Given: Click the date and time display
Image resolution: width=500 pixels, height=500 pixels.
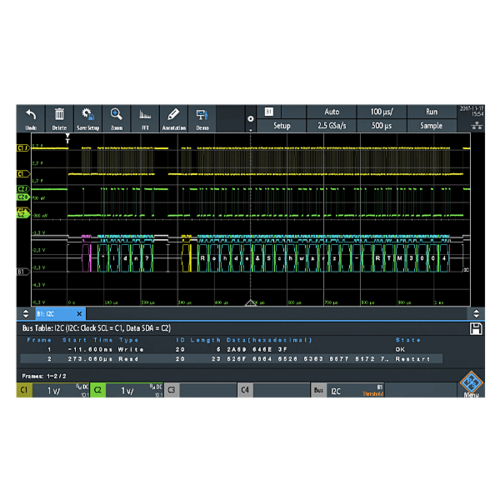Looking at the screenshot, I should click(471, 111).
